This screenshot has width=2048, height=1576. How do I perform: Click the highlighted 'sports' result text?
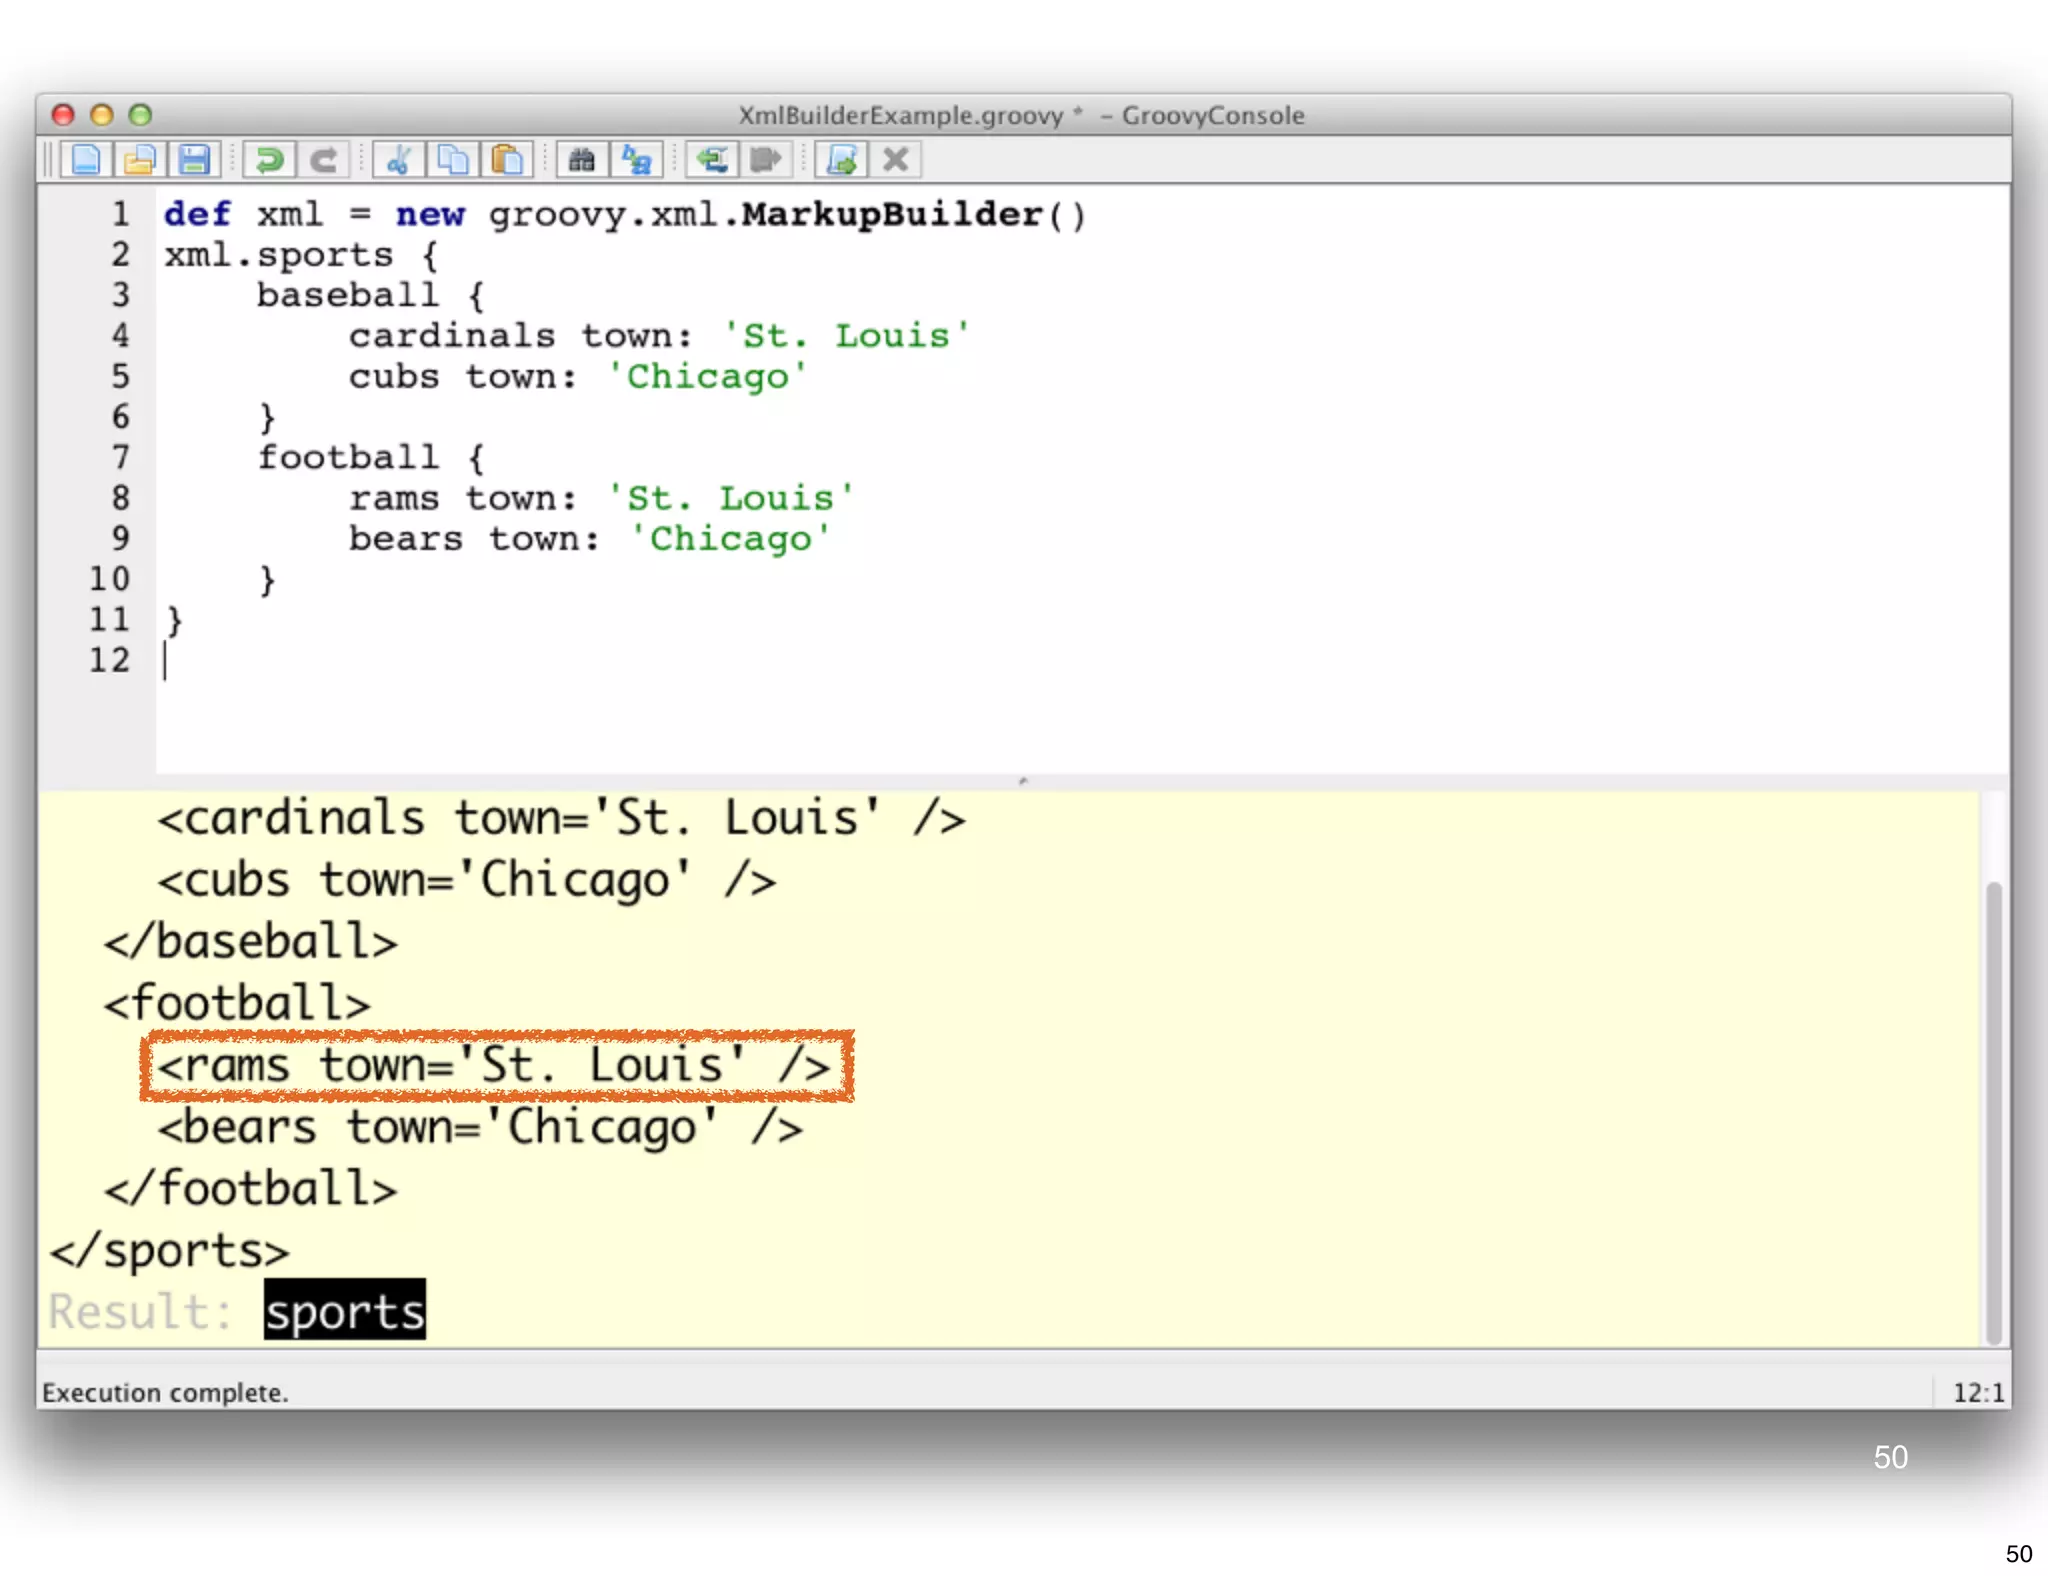[345, 1311]
